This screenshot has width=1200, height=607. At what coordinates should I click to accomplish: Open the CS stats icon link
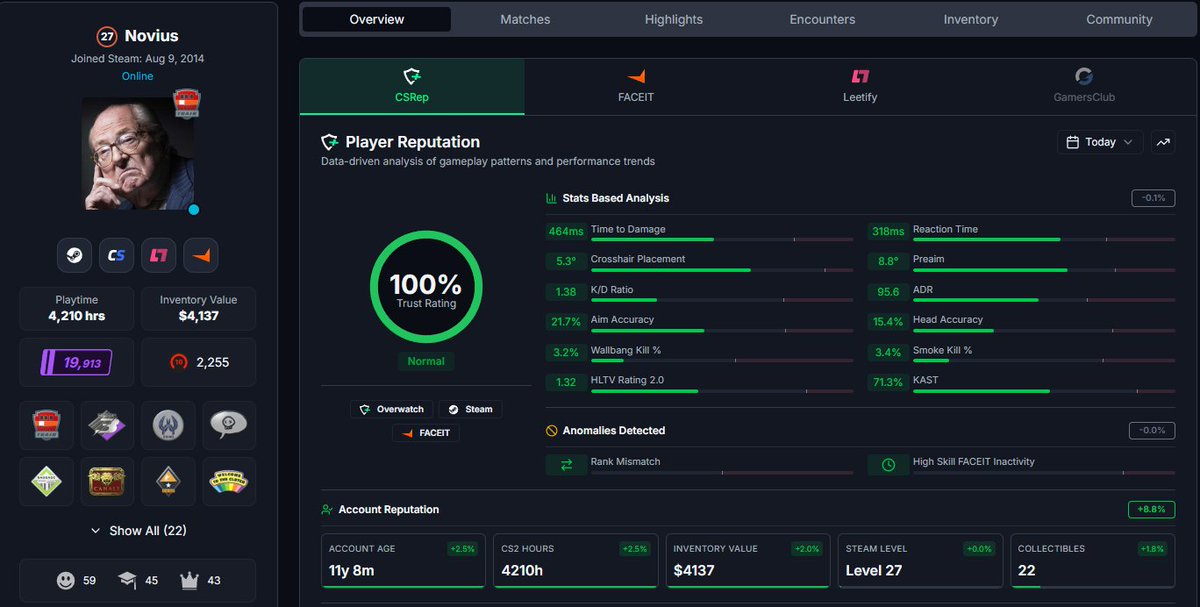pyautogui.click(x=117, y=255)
